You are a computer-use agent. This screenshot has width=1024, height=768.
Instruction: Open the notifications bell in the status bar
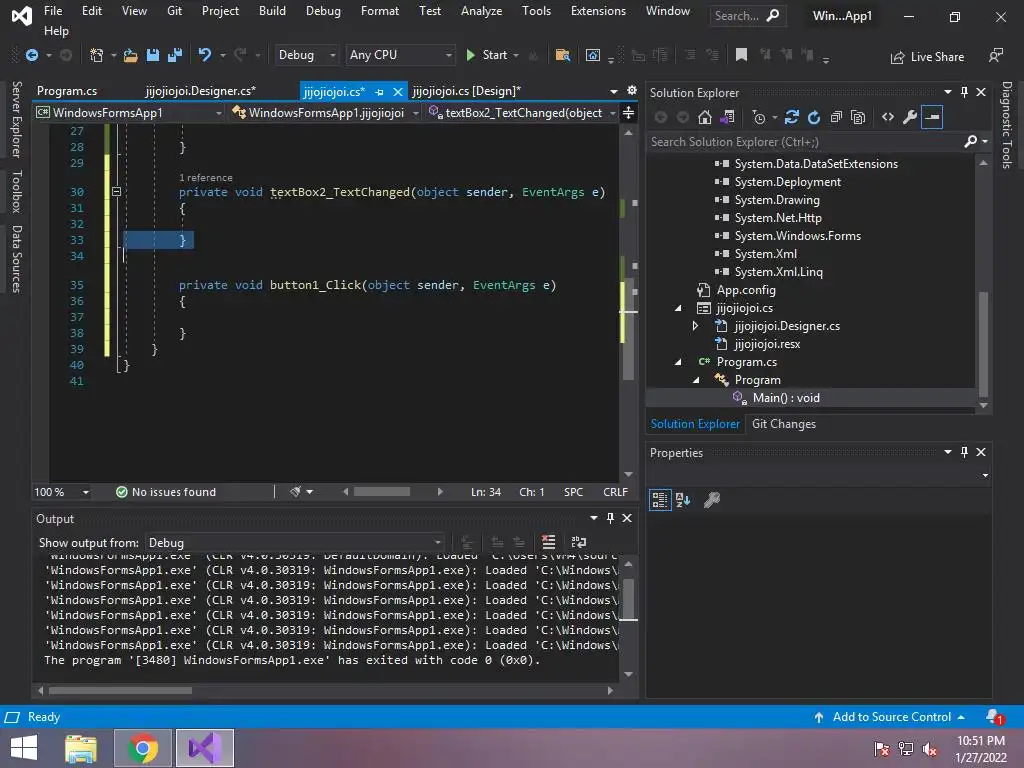click(x=994, y=717)
